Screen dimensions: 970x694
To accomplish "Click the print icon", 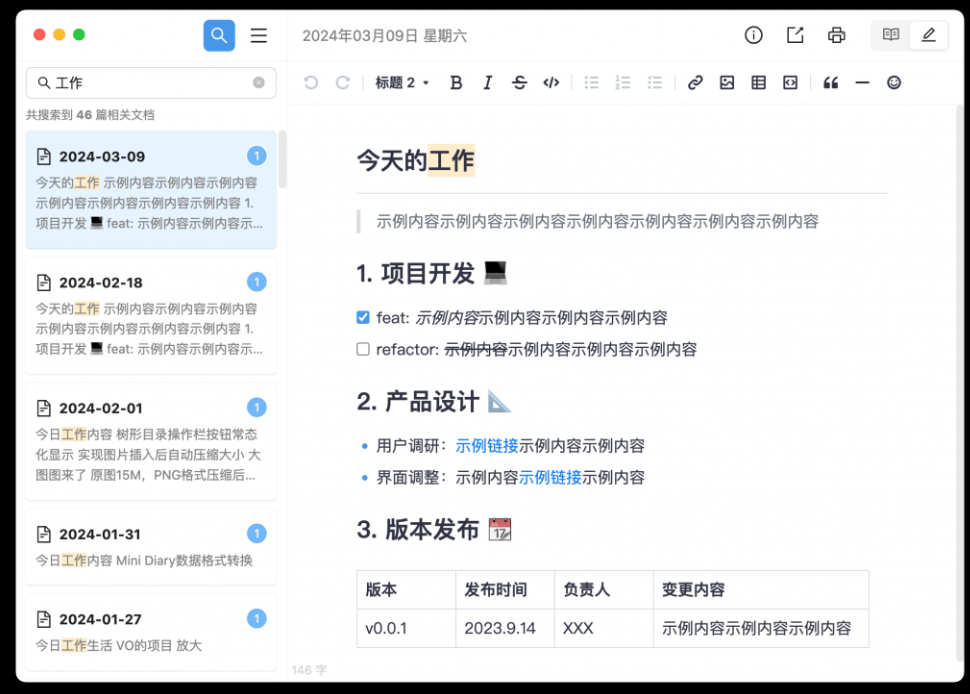I will [836, 34].
